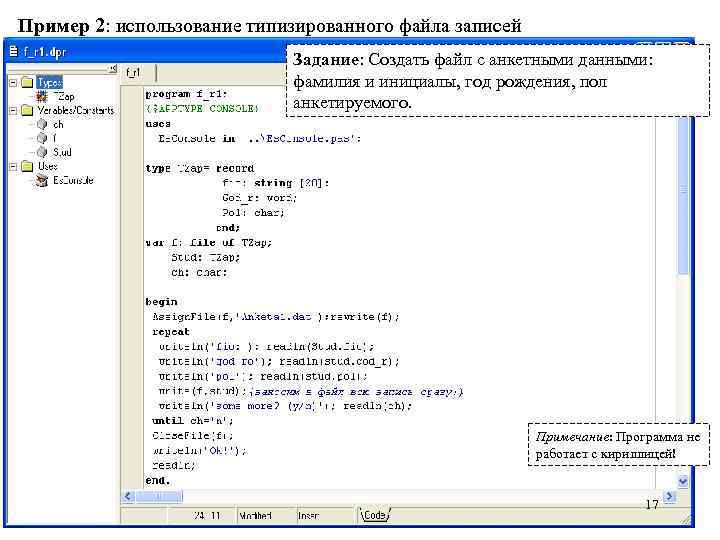Click the 'type TZap= record' line
The height and width of the screenshot is (540, 720).
(200, 169)
